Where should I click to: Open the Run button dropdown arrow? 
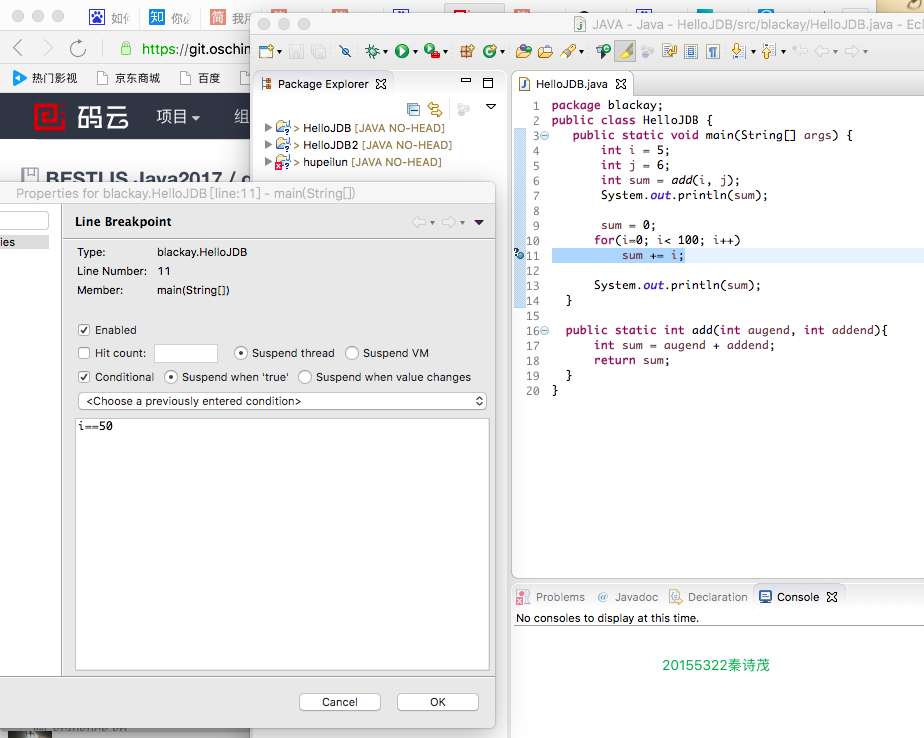(x=415, y=52)
